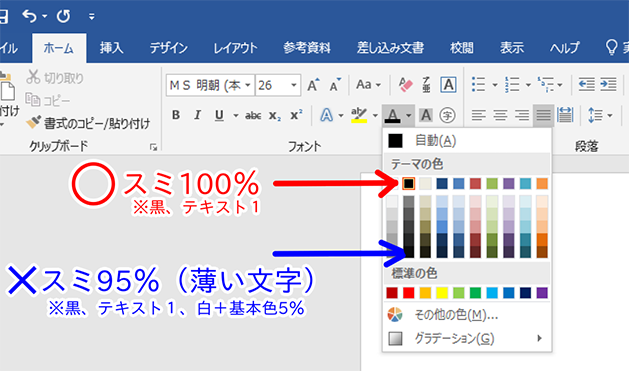
Task: Select black Text 1 theme swatch
Action: click(408, 184)
